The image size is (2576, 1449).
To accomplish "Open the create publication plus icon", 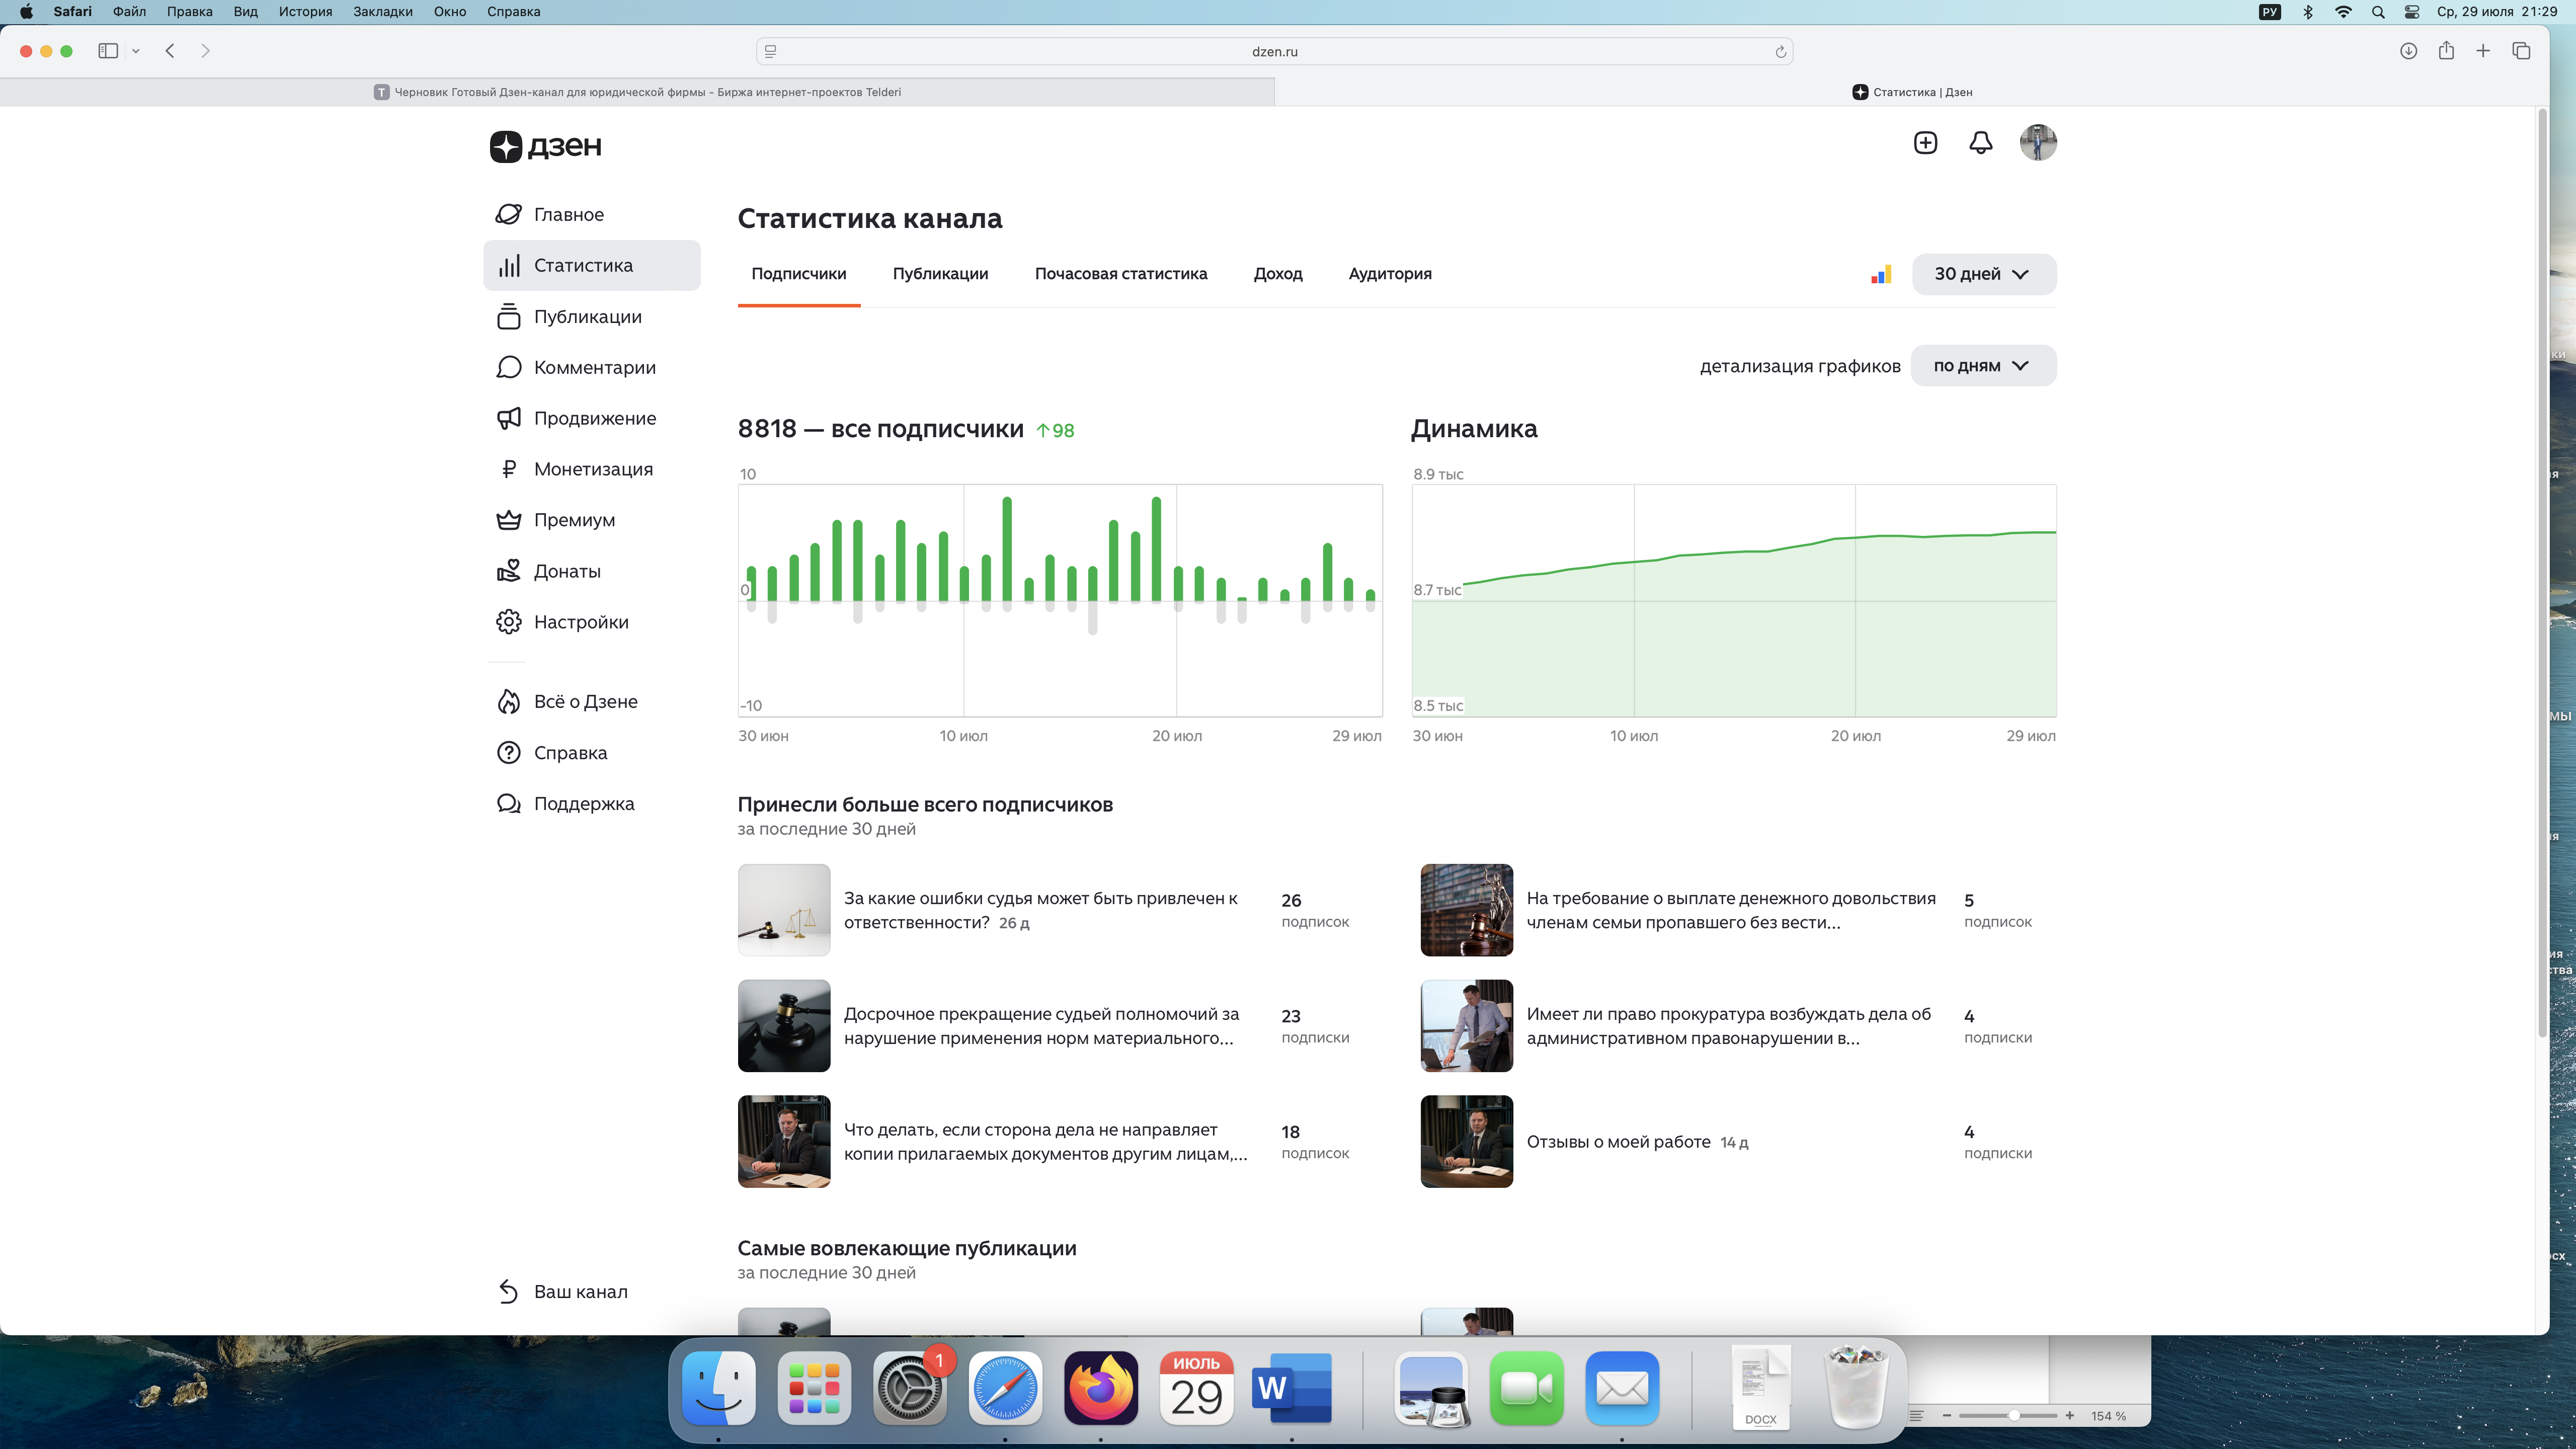I will click(x=1925, y=143).
